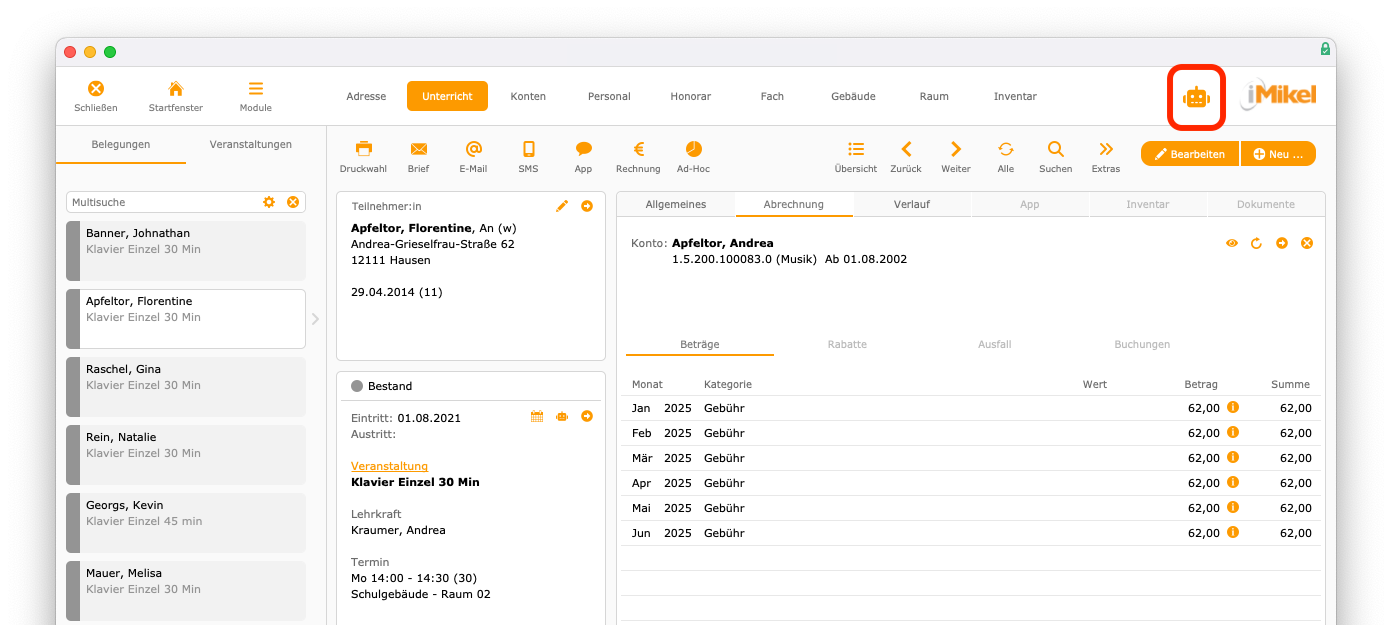Open the Übersicht list icon
The height and width of the screenshot is (625, 1392).
click(856, 149)
